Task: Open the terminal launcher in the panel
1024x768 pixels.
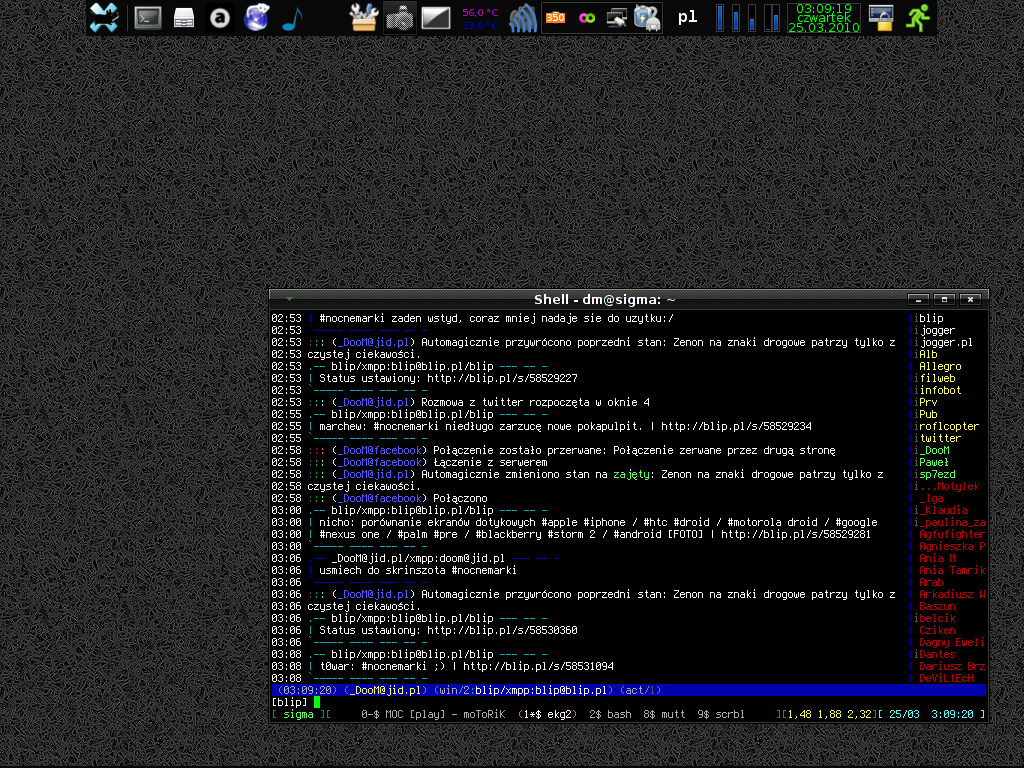Action: click(x=148, y=17)
